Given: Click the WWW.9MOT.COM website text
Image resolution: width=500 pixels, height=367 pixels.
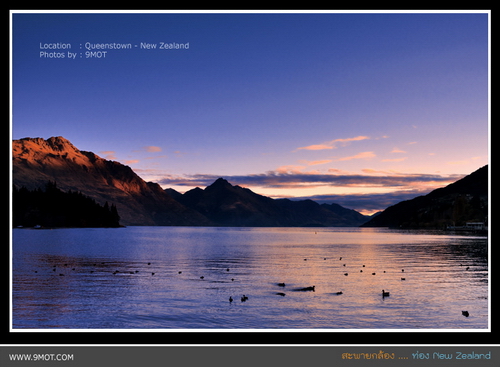Looking at the screenshot, I should click(x=41, y=357).
